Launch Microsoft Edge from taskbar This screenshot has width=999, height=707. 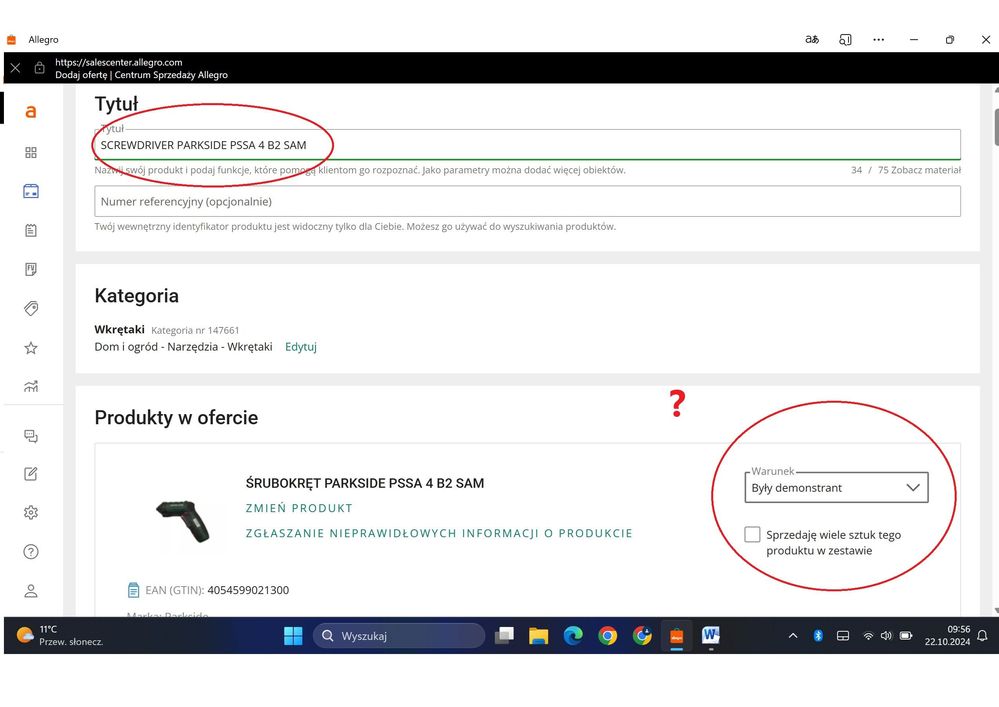point(573,636)
